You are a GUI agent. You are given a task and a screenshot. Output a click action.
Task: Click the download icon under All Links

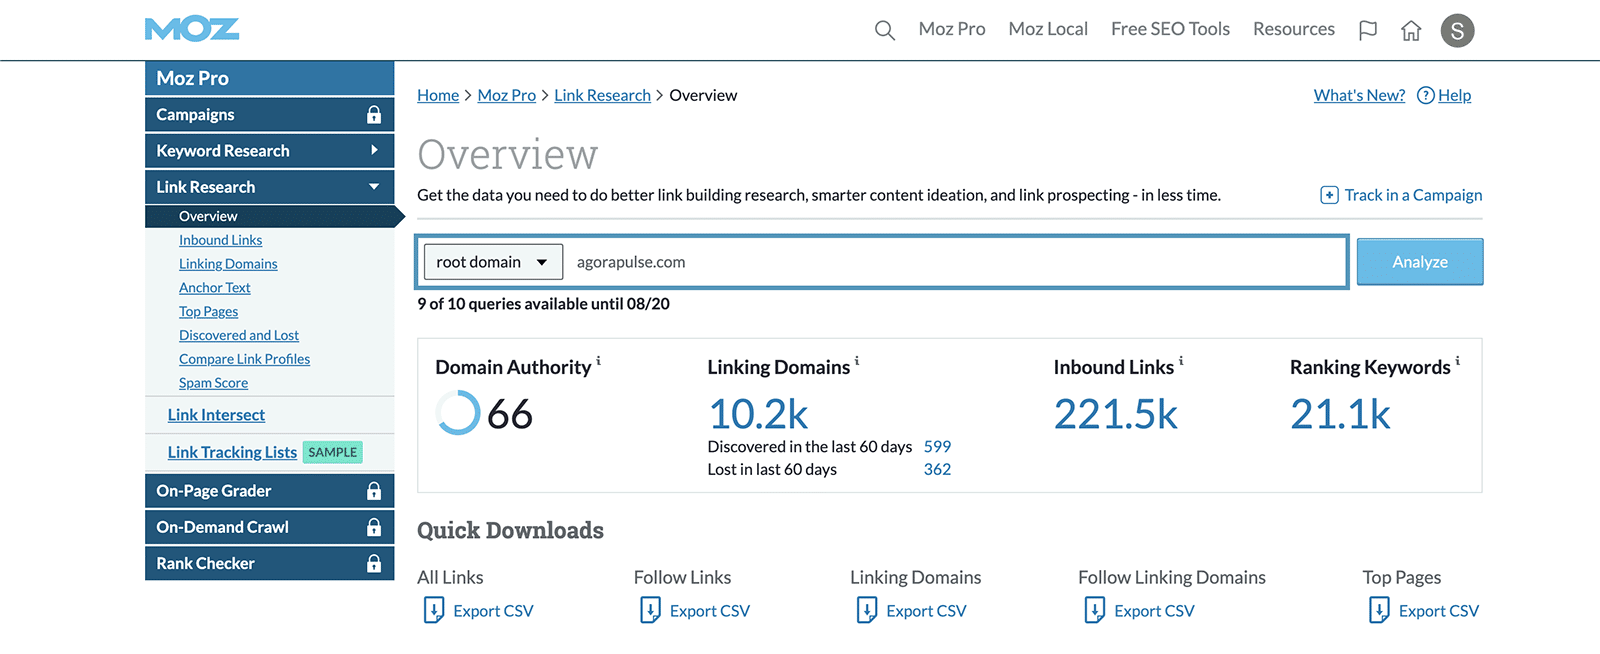pyautogui.click(x=434, y=610)
